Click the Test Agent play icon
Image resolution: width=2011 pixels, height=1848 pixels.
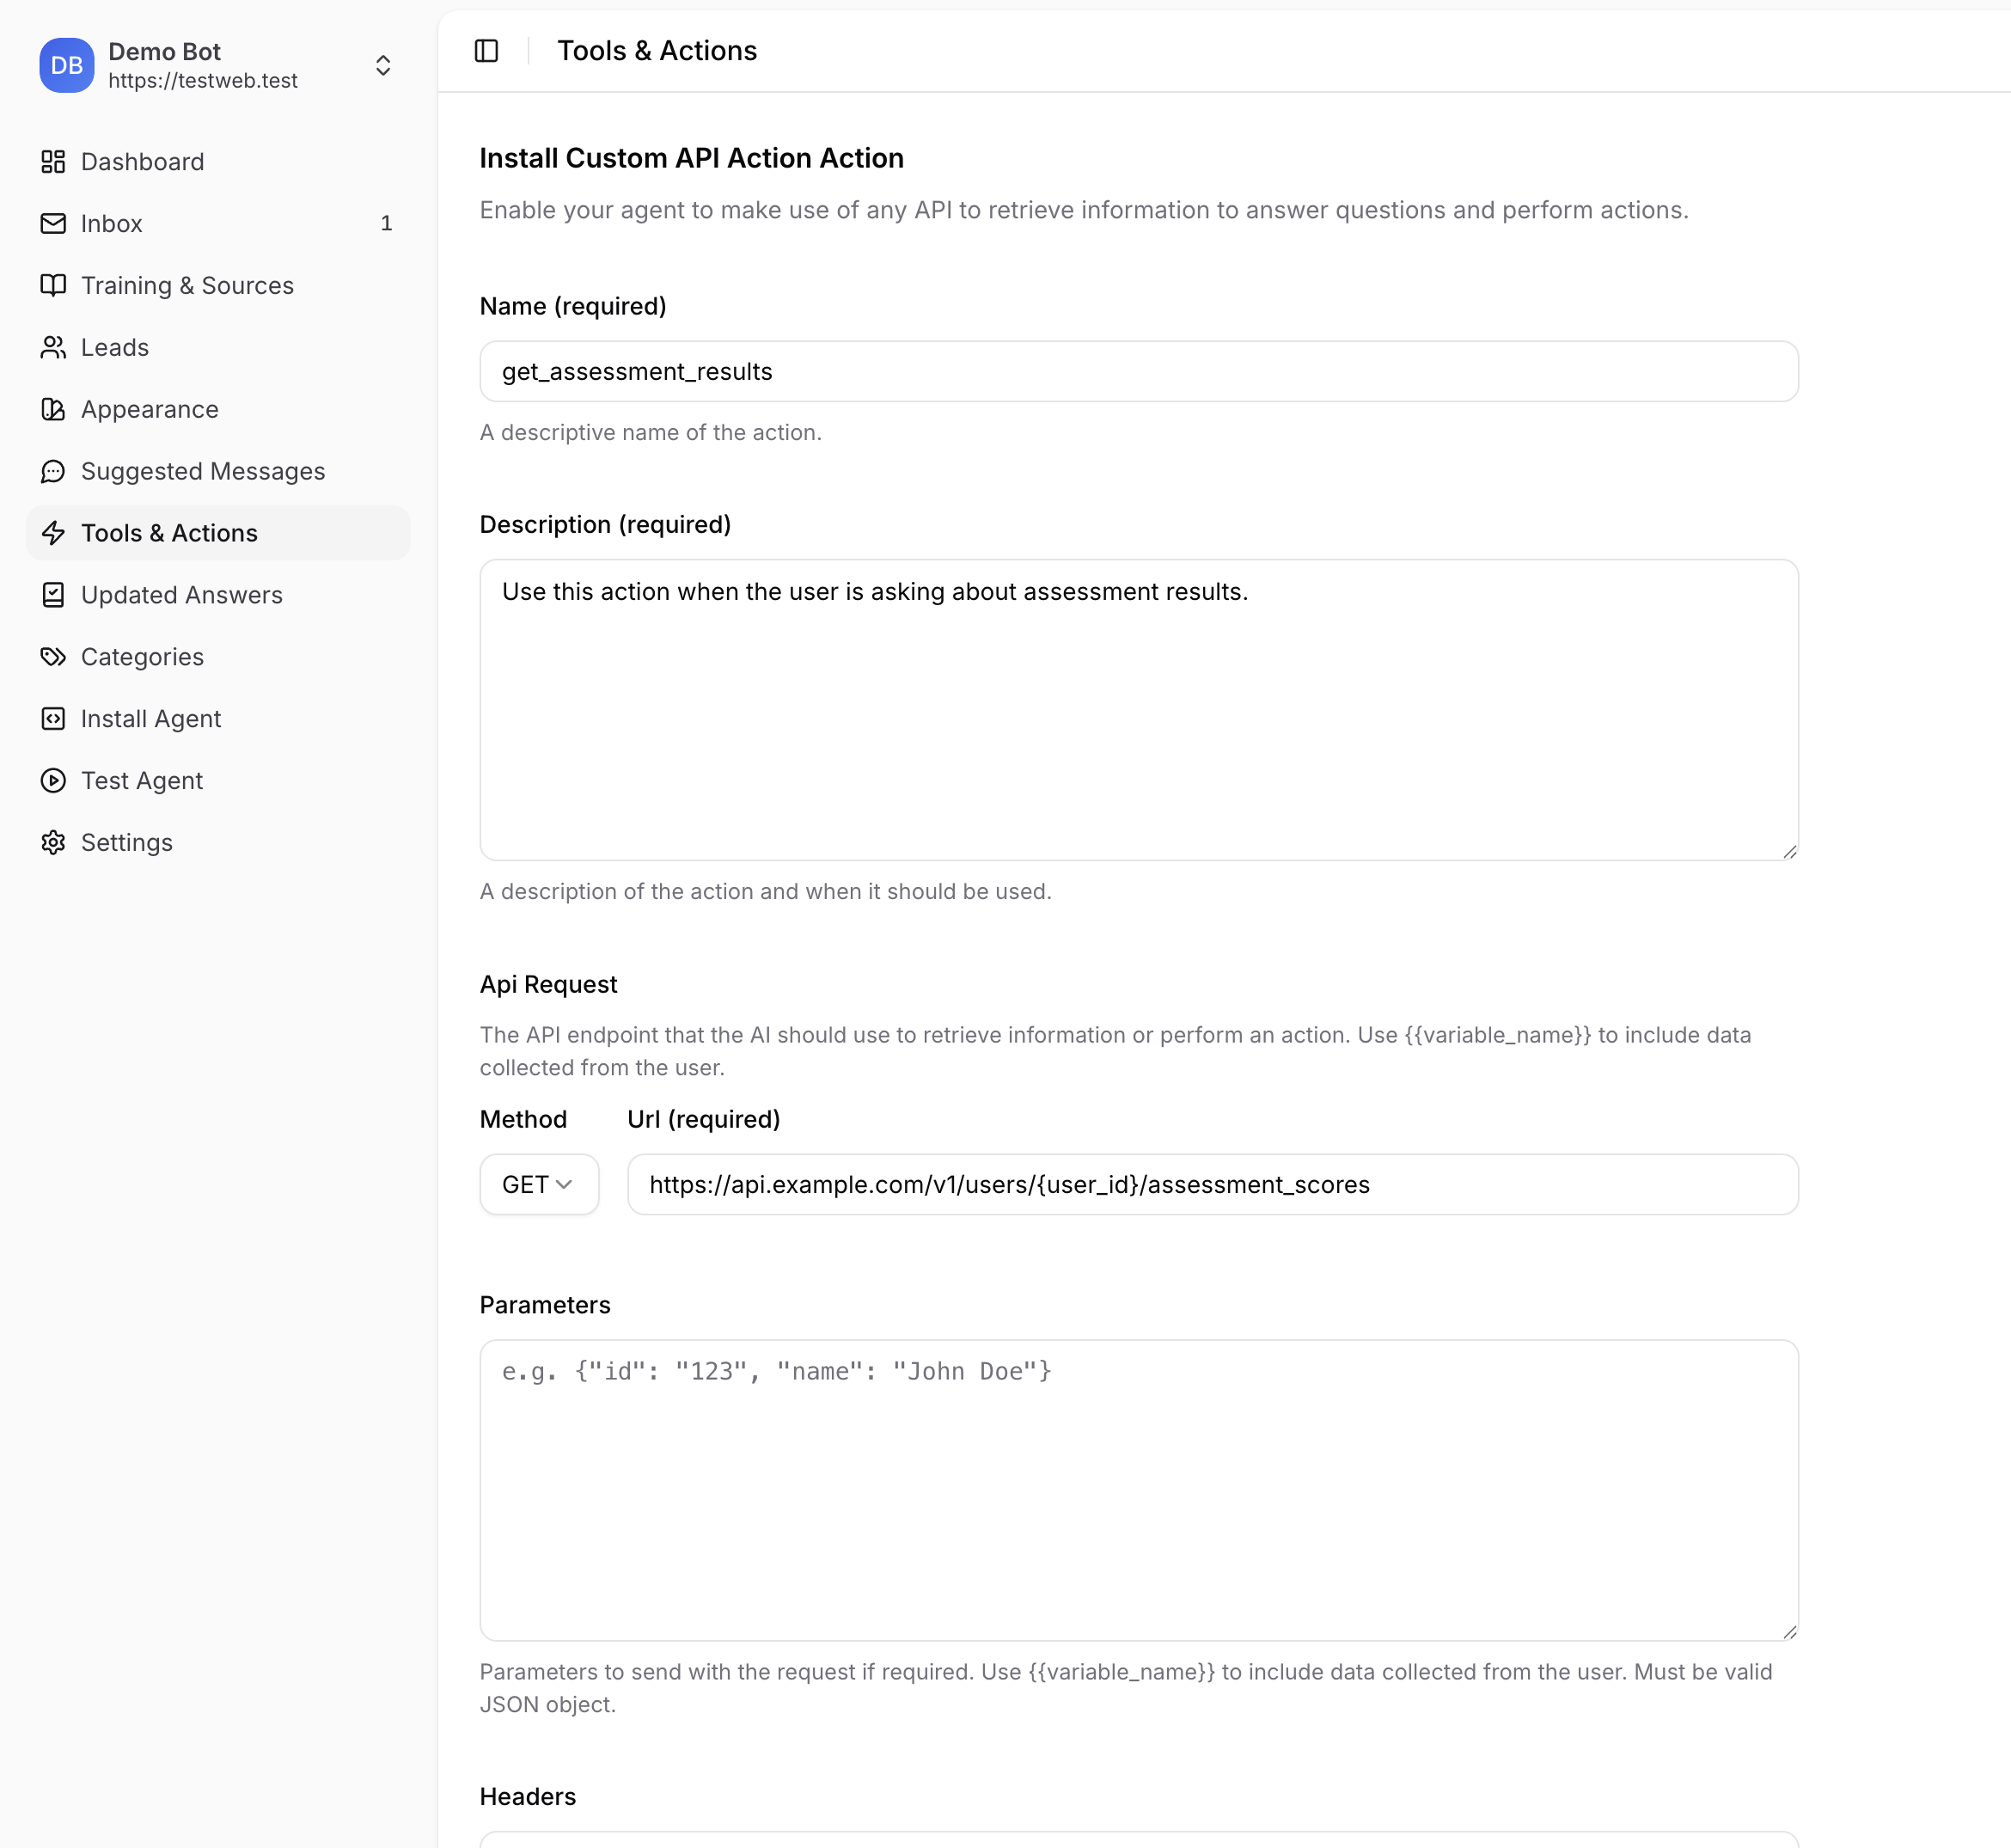tap(53, 781)
